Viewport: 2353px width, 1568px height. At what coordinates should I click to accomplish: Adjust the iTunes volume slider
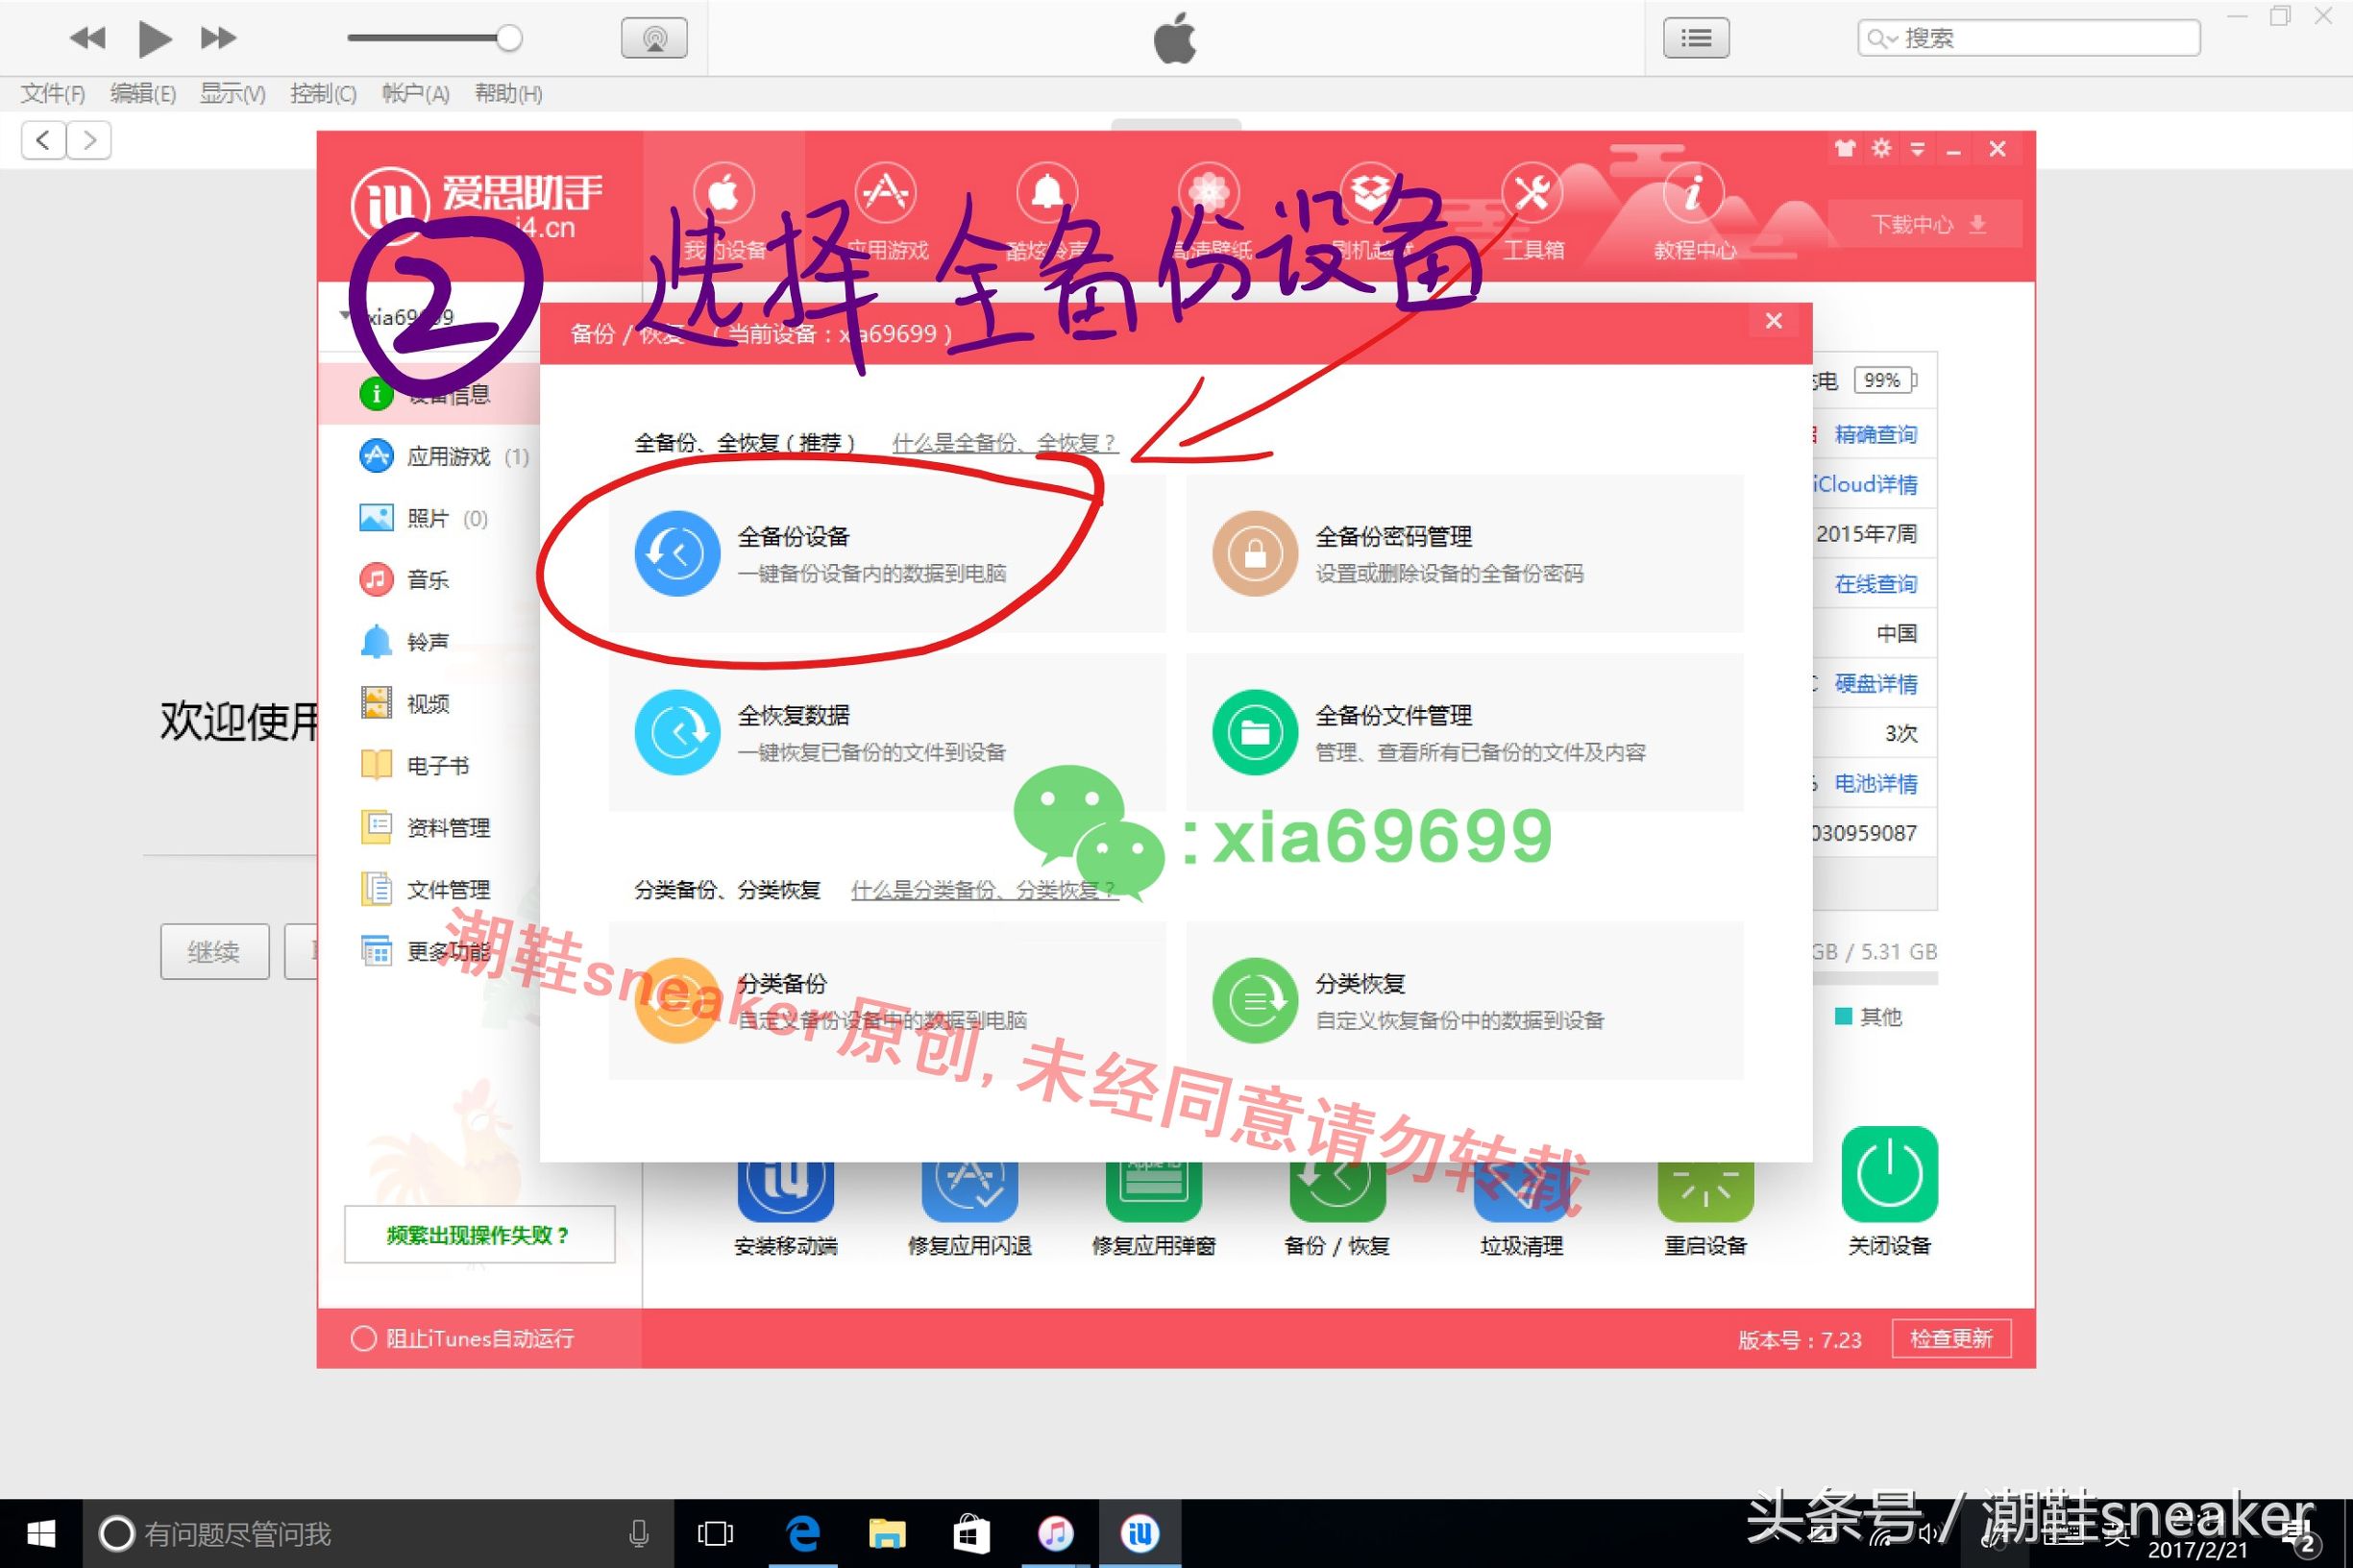click(x=512, y=38)
